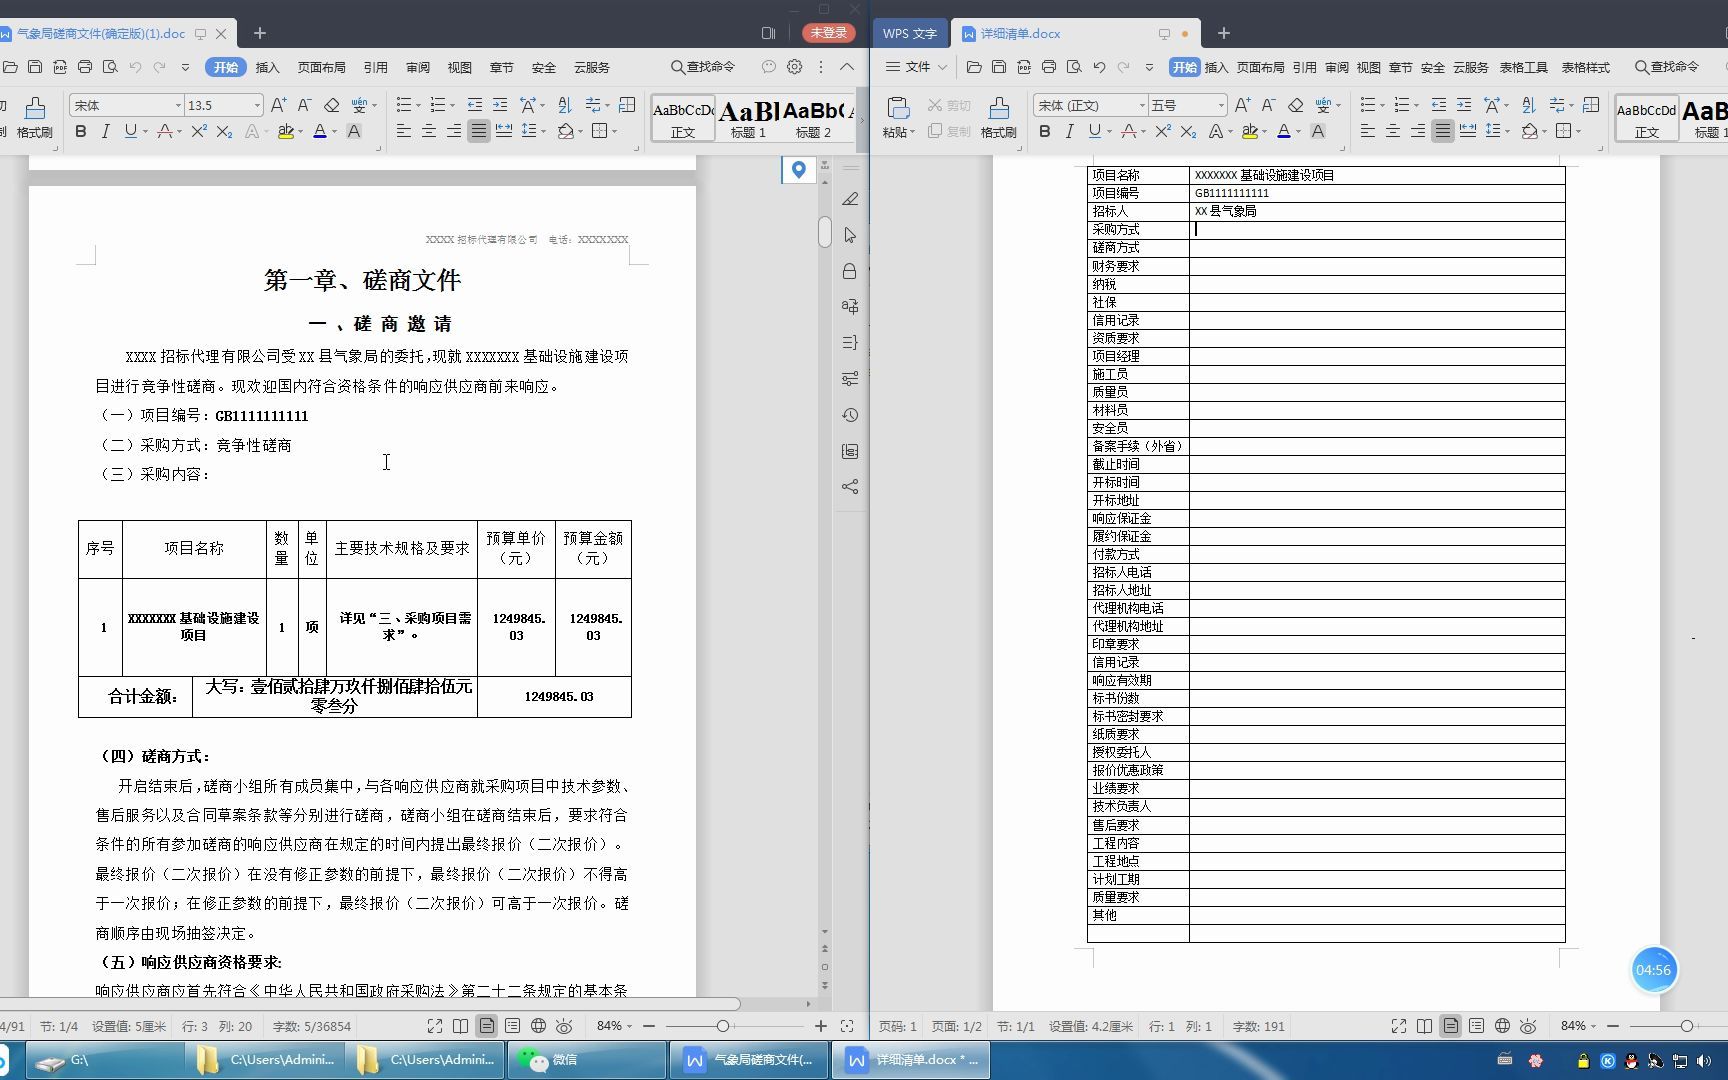Image resolution: width=1728 pixels, height=1080 pixels.
Task: Click 未登录 login button
Action: point(828,33)
